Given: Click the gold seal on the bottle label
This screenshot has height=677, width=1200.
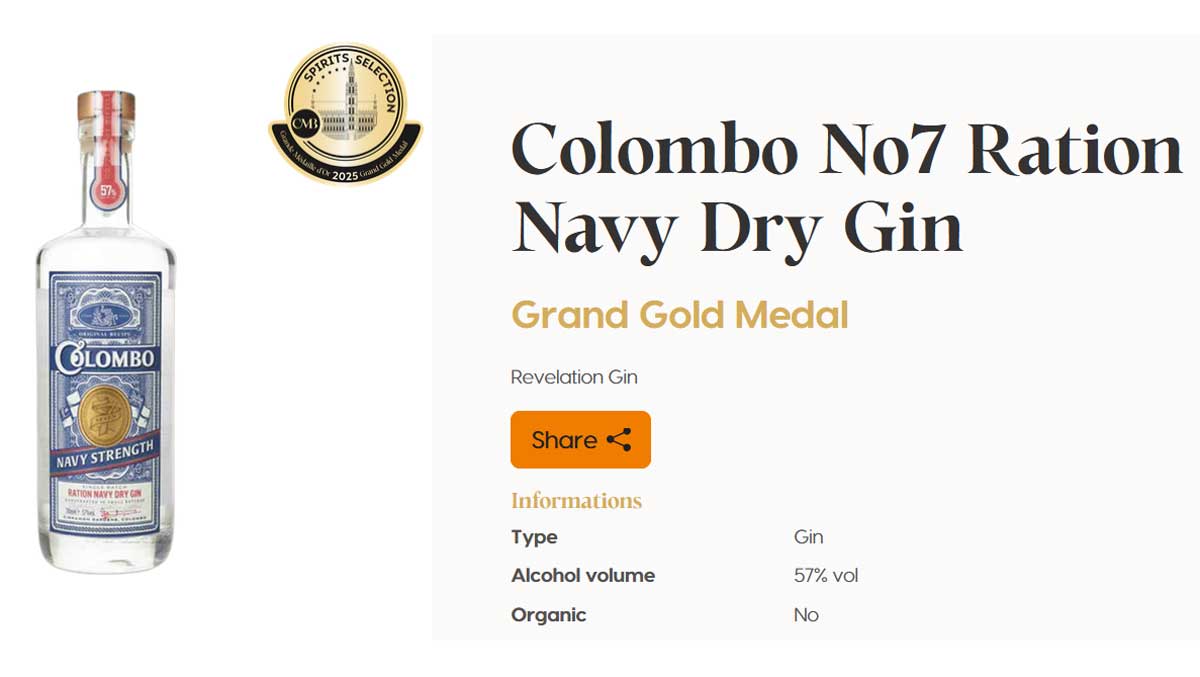Looking at the screenshot, I should (103, 416).
